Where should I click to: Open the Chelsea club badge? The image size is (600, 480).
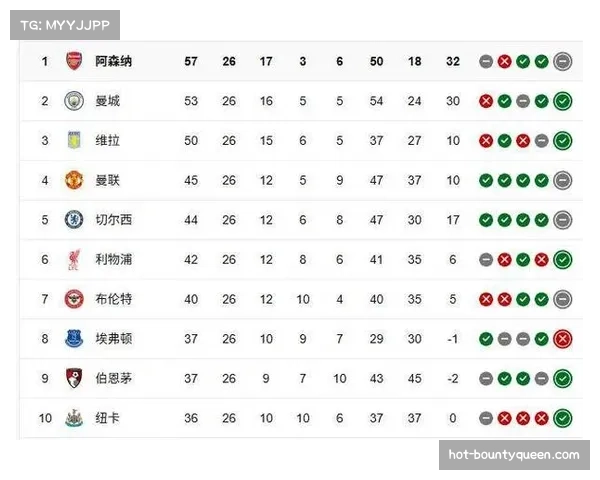coord(75,219)
